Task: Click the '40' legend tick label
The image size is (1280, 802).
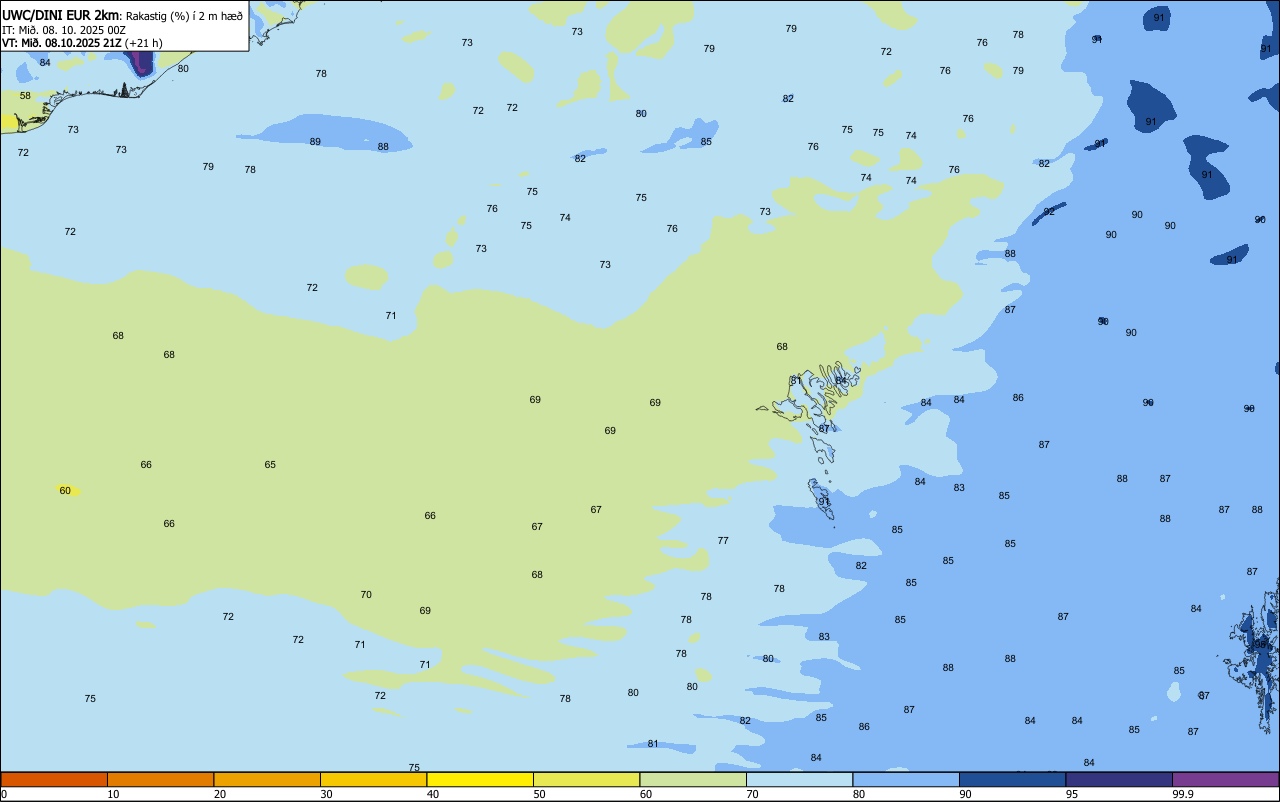Action: 433,794
